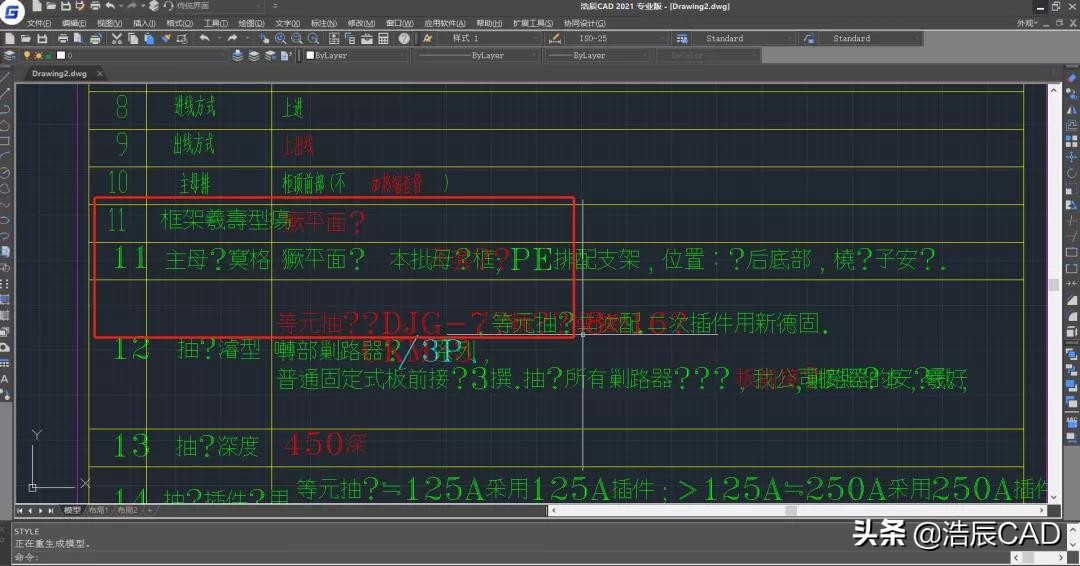Switch to the 布局1 layout tab
The image size is (1080, 566).
pos(98,510)
